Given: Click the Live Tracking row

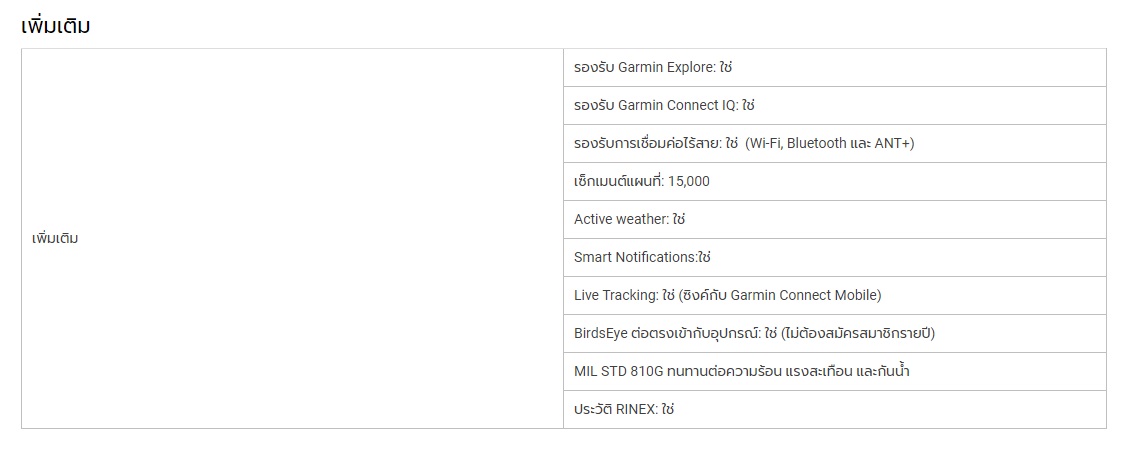Looking at the screenshot, I should (834, 295).
